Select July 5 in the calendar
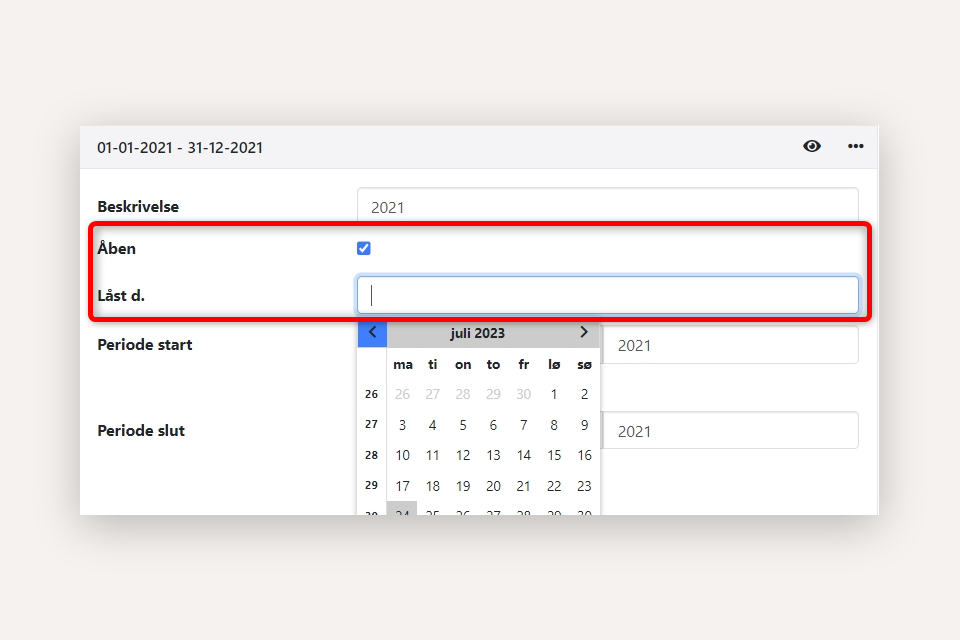Screen dimensions: 960x640 point(463,425)
